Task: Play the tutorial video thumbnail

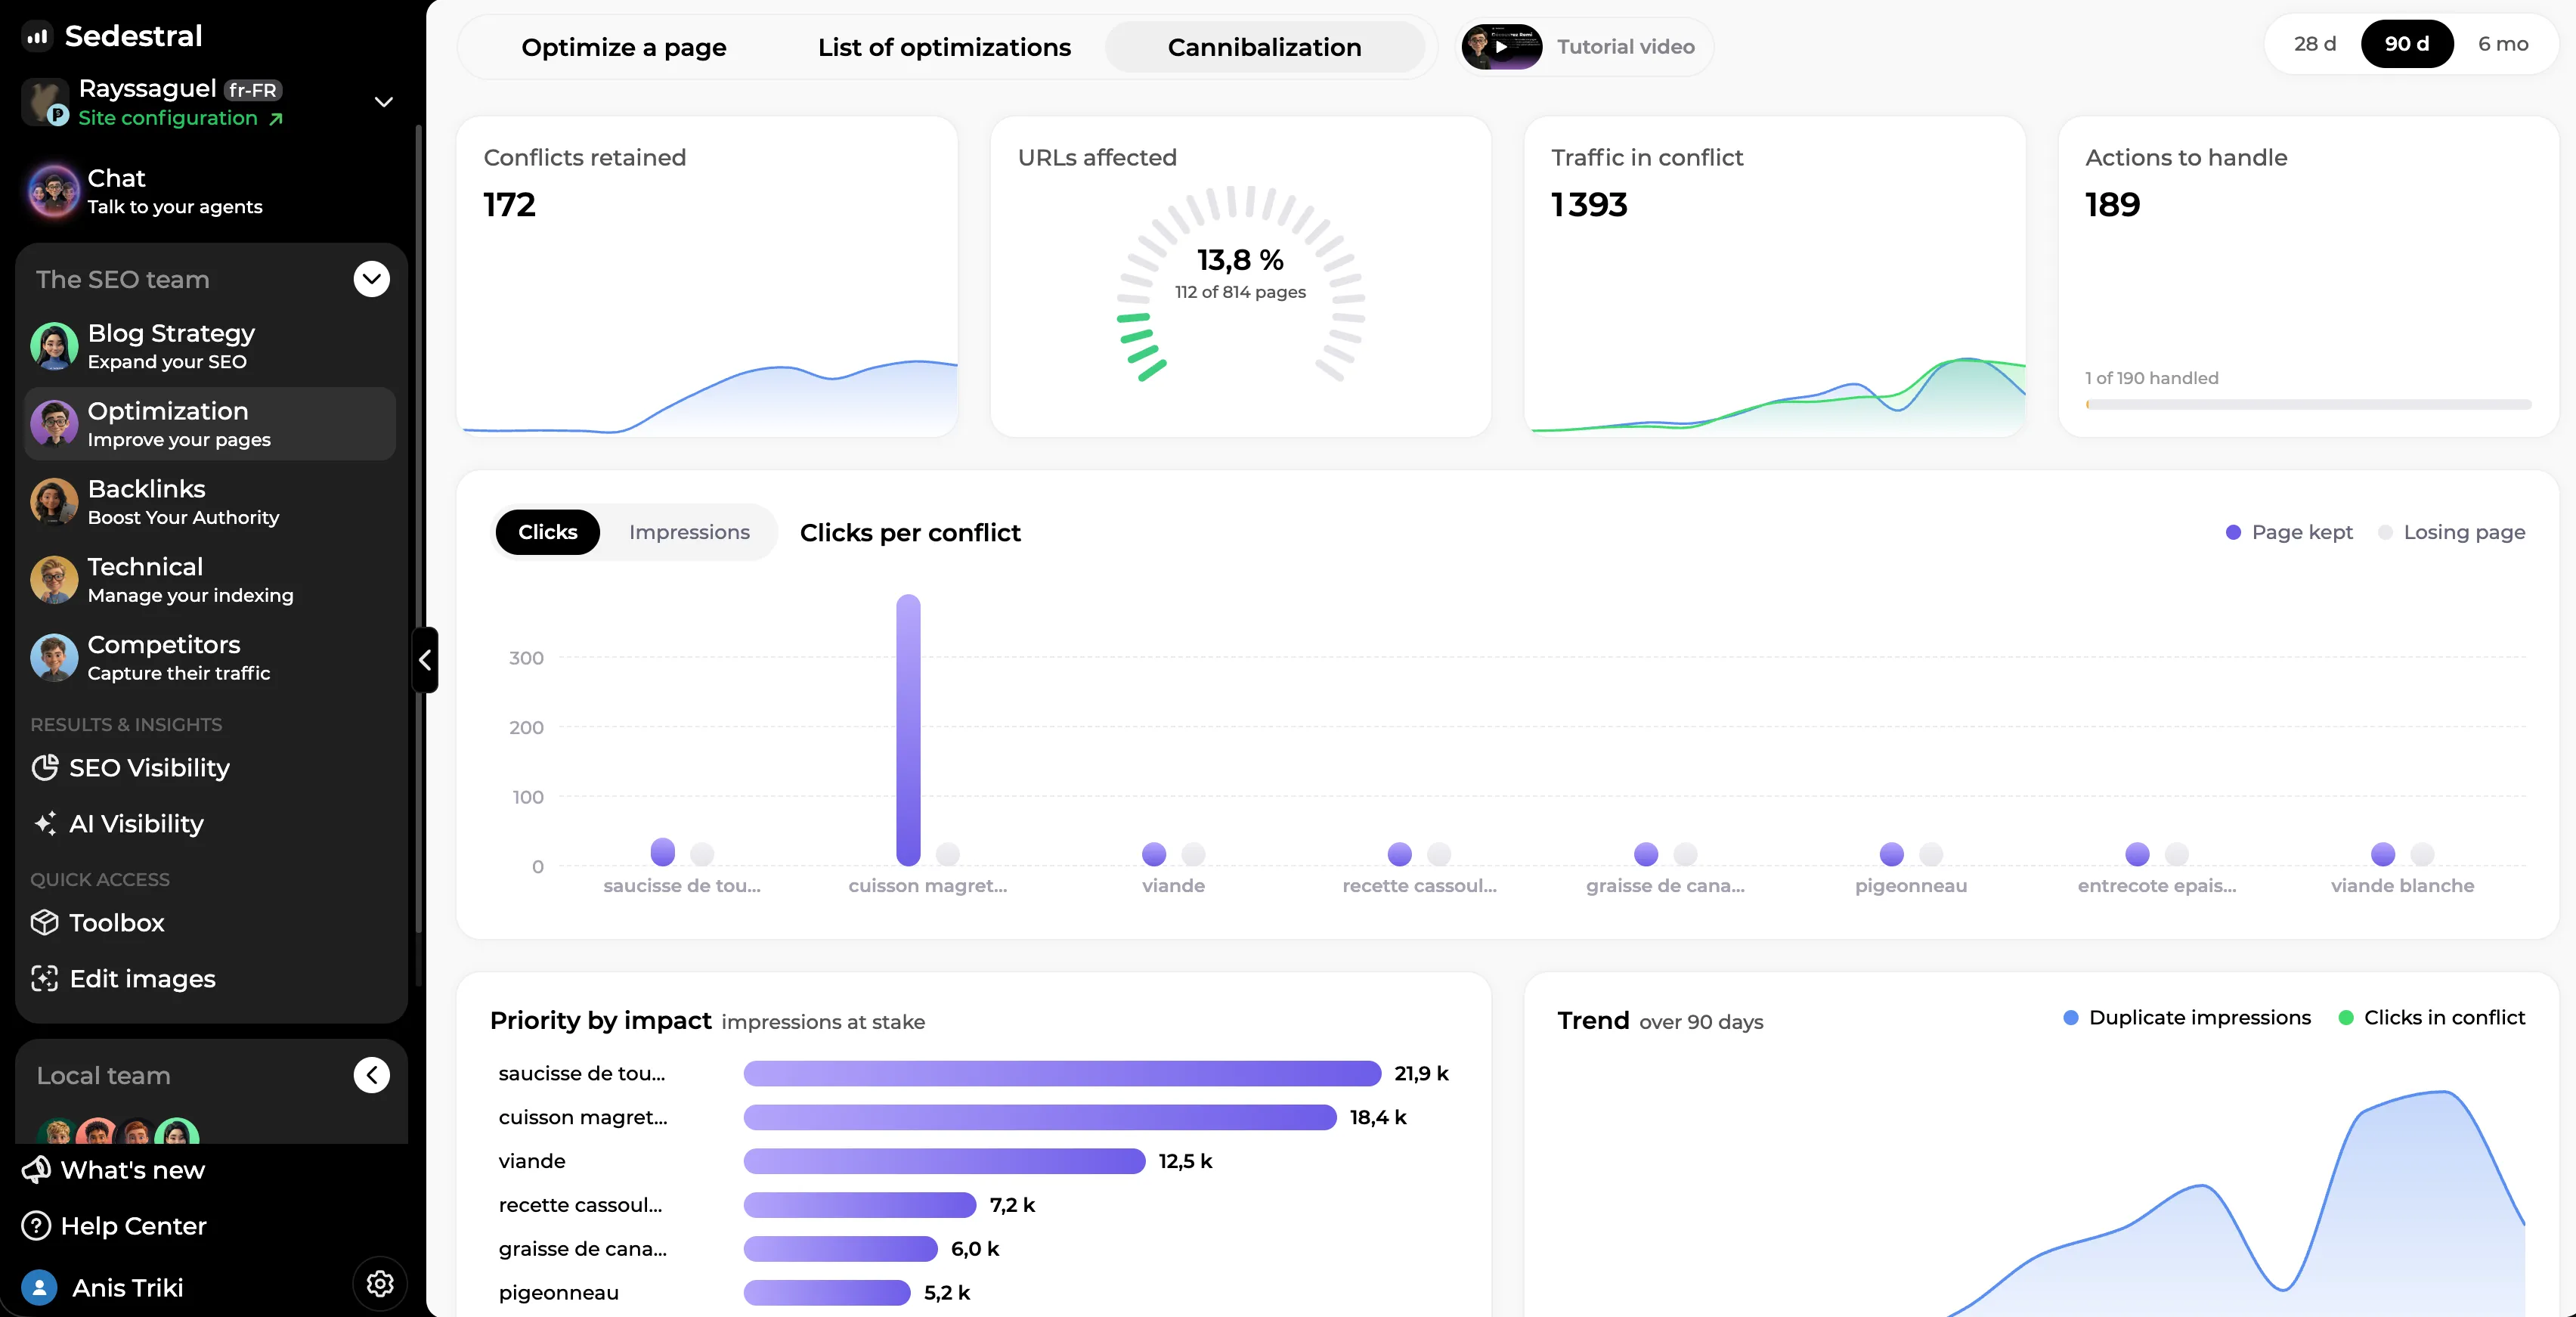Action: (1501, 47)
